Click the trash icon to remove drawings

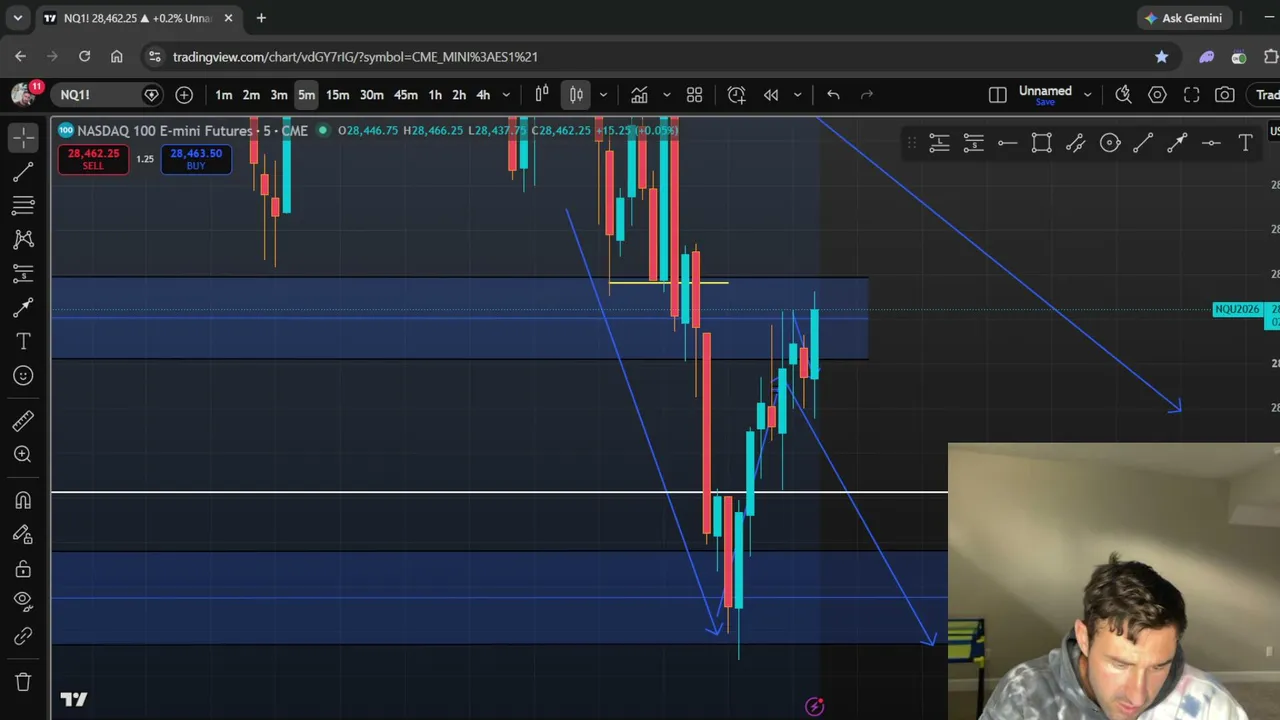click(23, 682)
